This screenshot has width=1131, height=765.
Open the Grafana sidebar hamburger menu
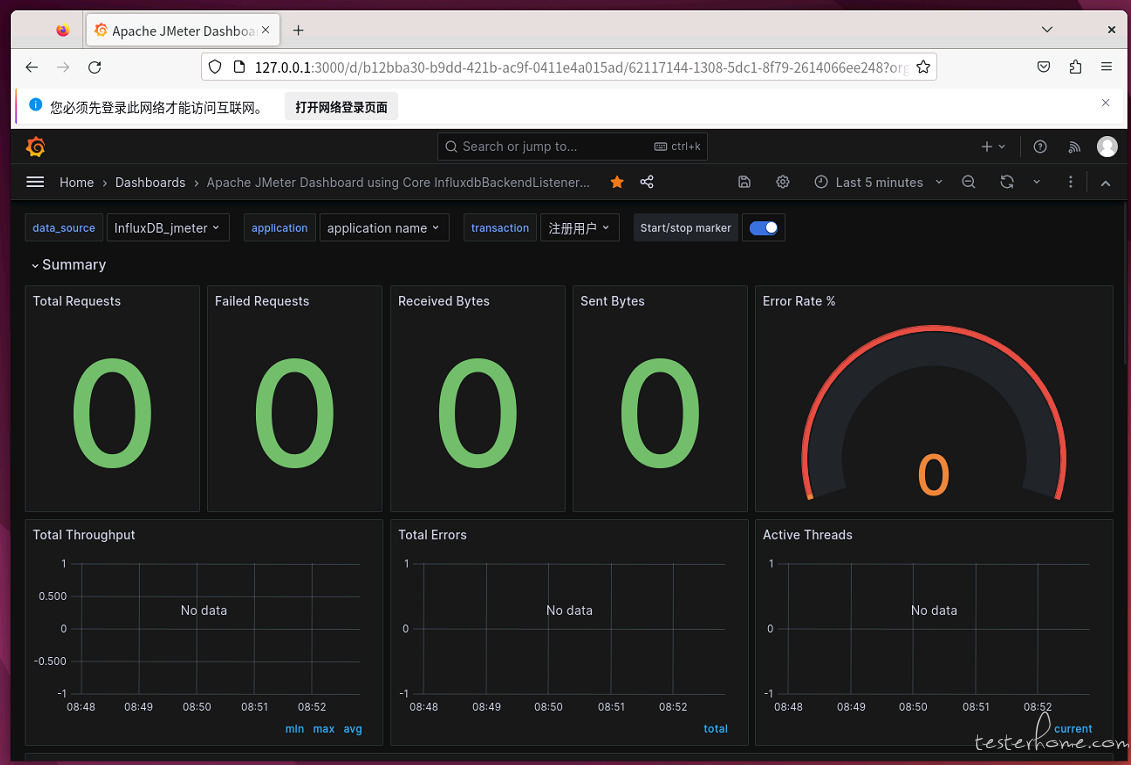pyautogui.click(x=35, y=182)
